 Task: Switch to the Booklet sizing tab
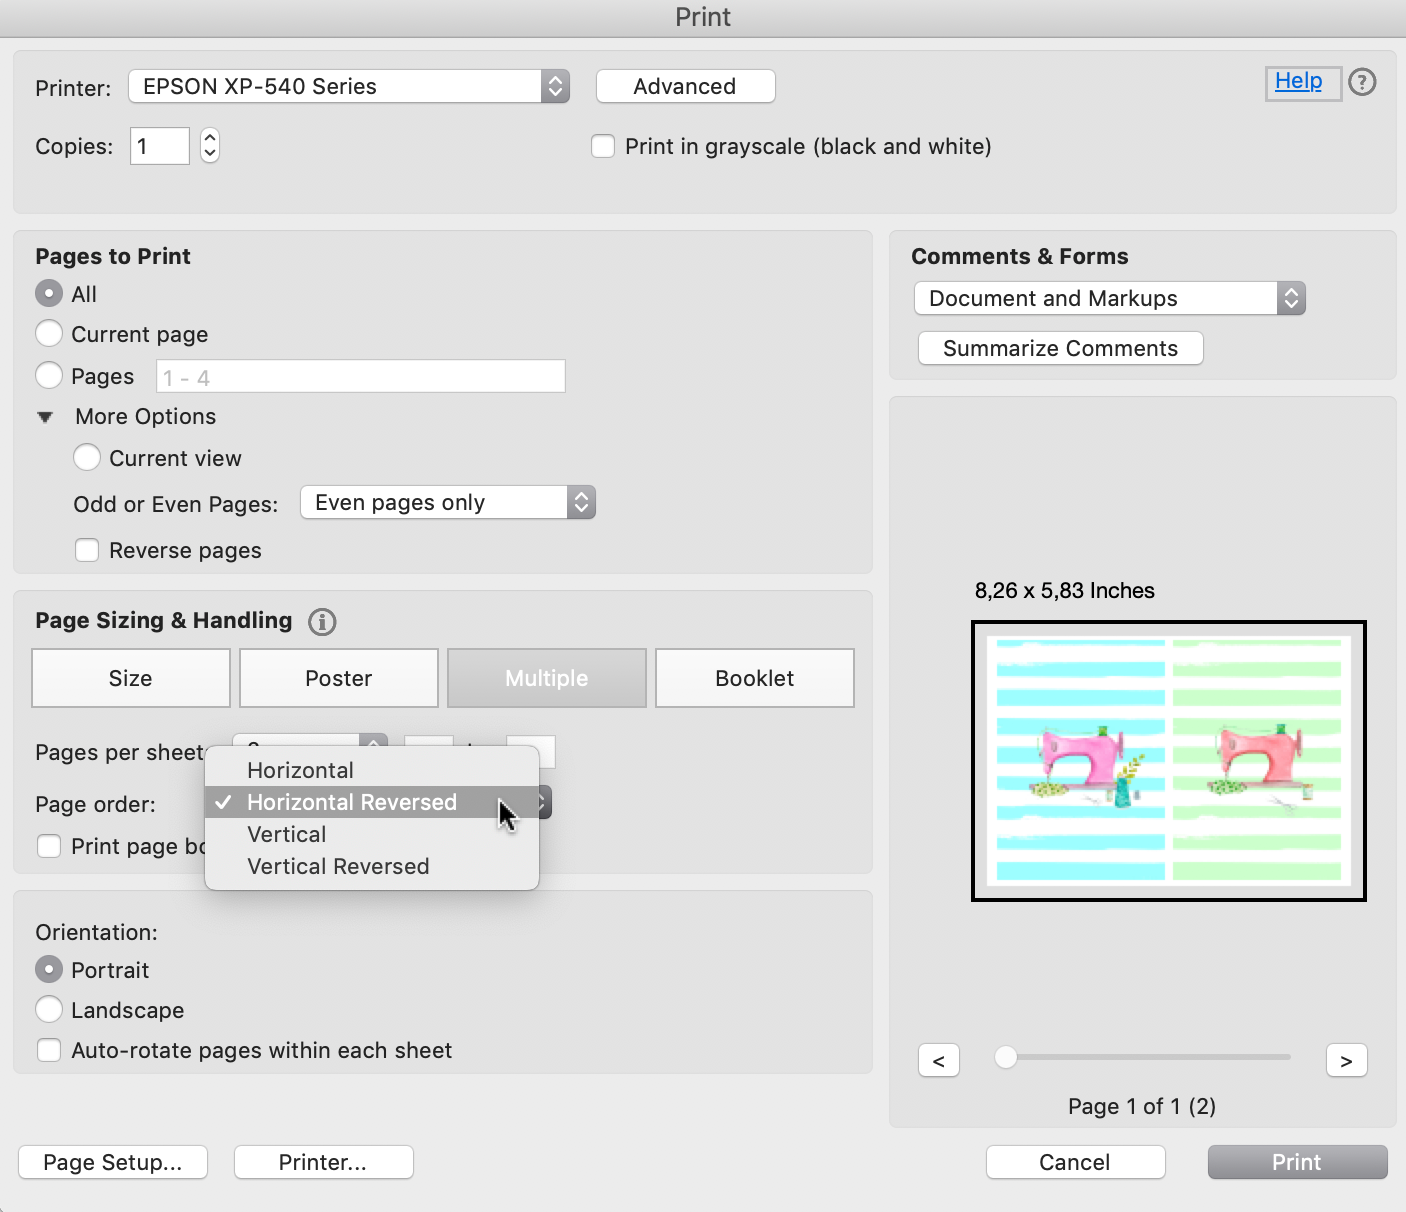(754, 679)
